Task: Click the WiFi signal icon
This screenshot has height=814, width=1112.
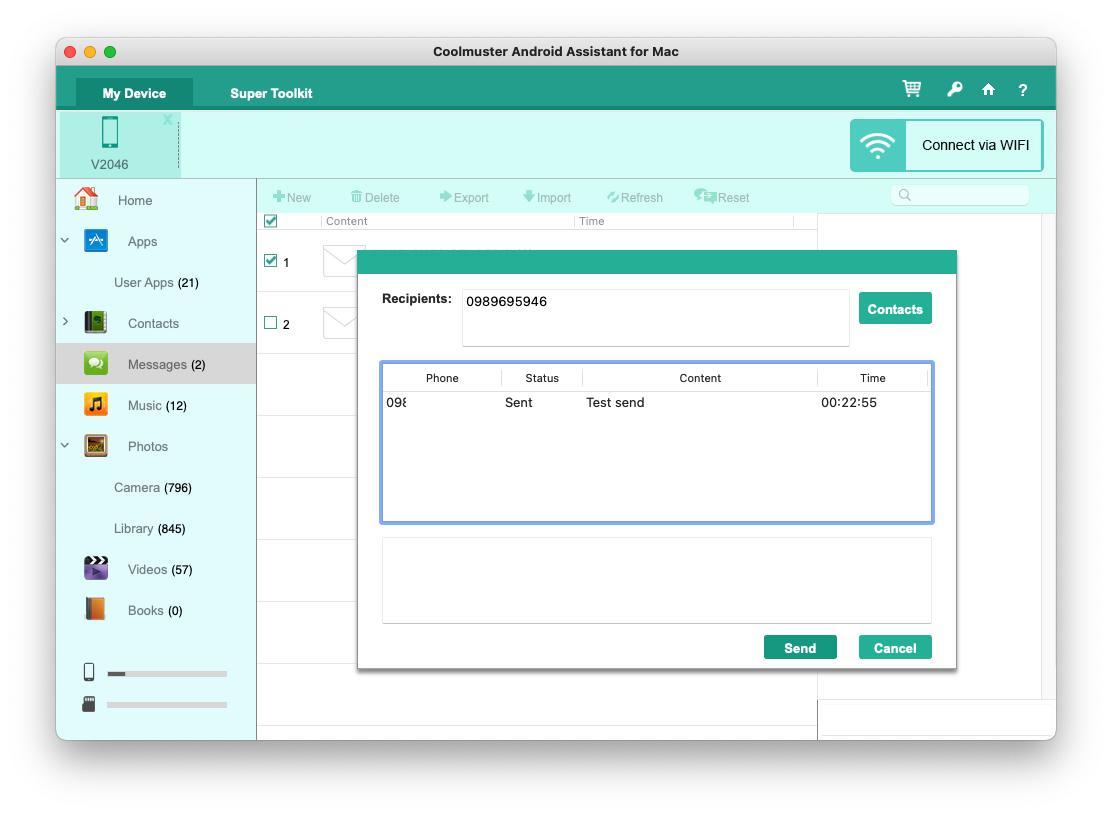Action: point(877,145)
